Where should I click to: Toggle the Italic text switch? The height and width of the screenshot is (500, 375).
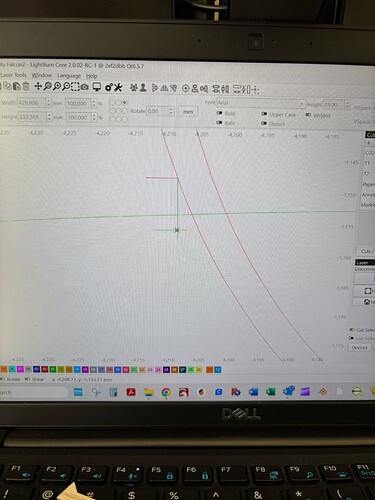tap(219, 123)
